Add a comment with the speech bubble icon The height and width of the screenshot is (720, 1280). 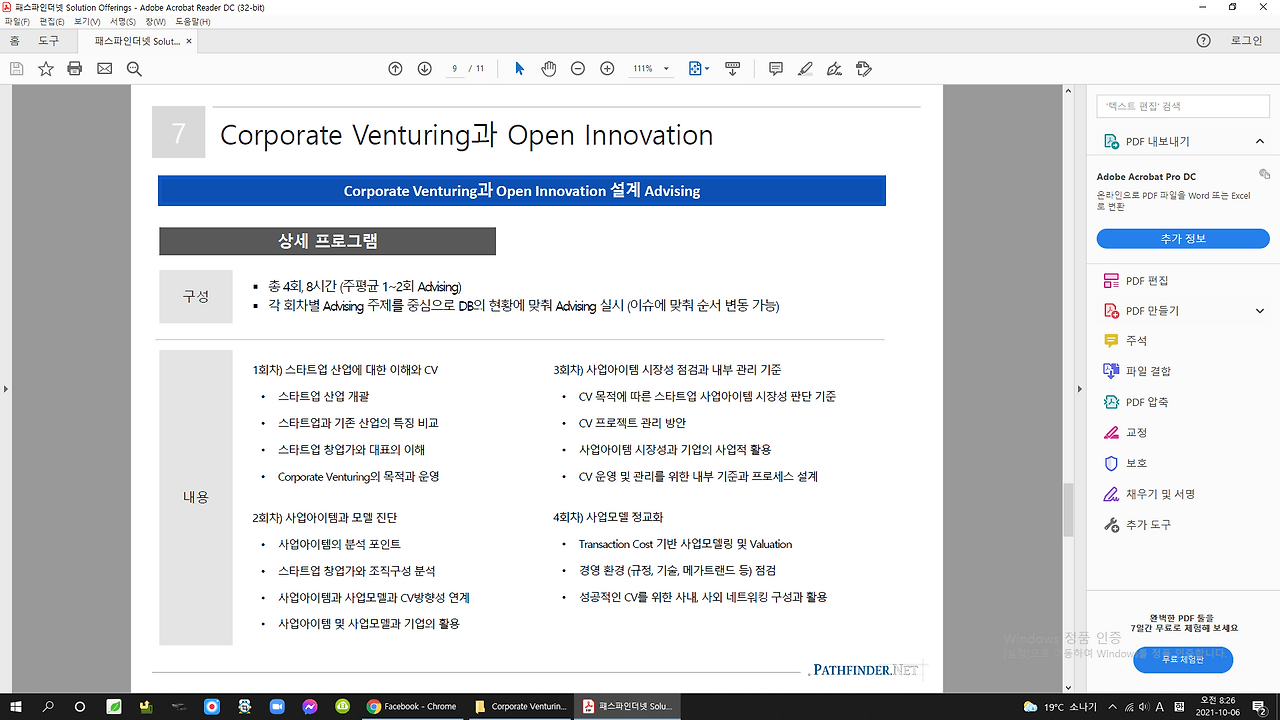click(x=776, y=69)
